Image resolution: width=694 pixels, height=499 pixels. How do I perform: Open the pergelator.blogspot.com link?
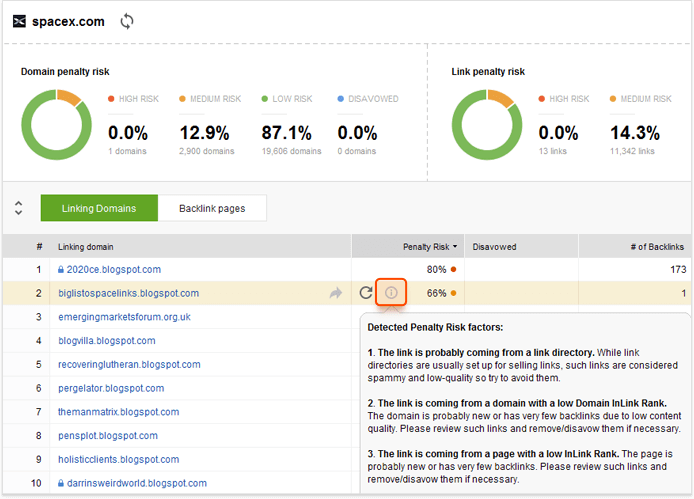111,388
